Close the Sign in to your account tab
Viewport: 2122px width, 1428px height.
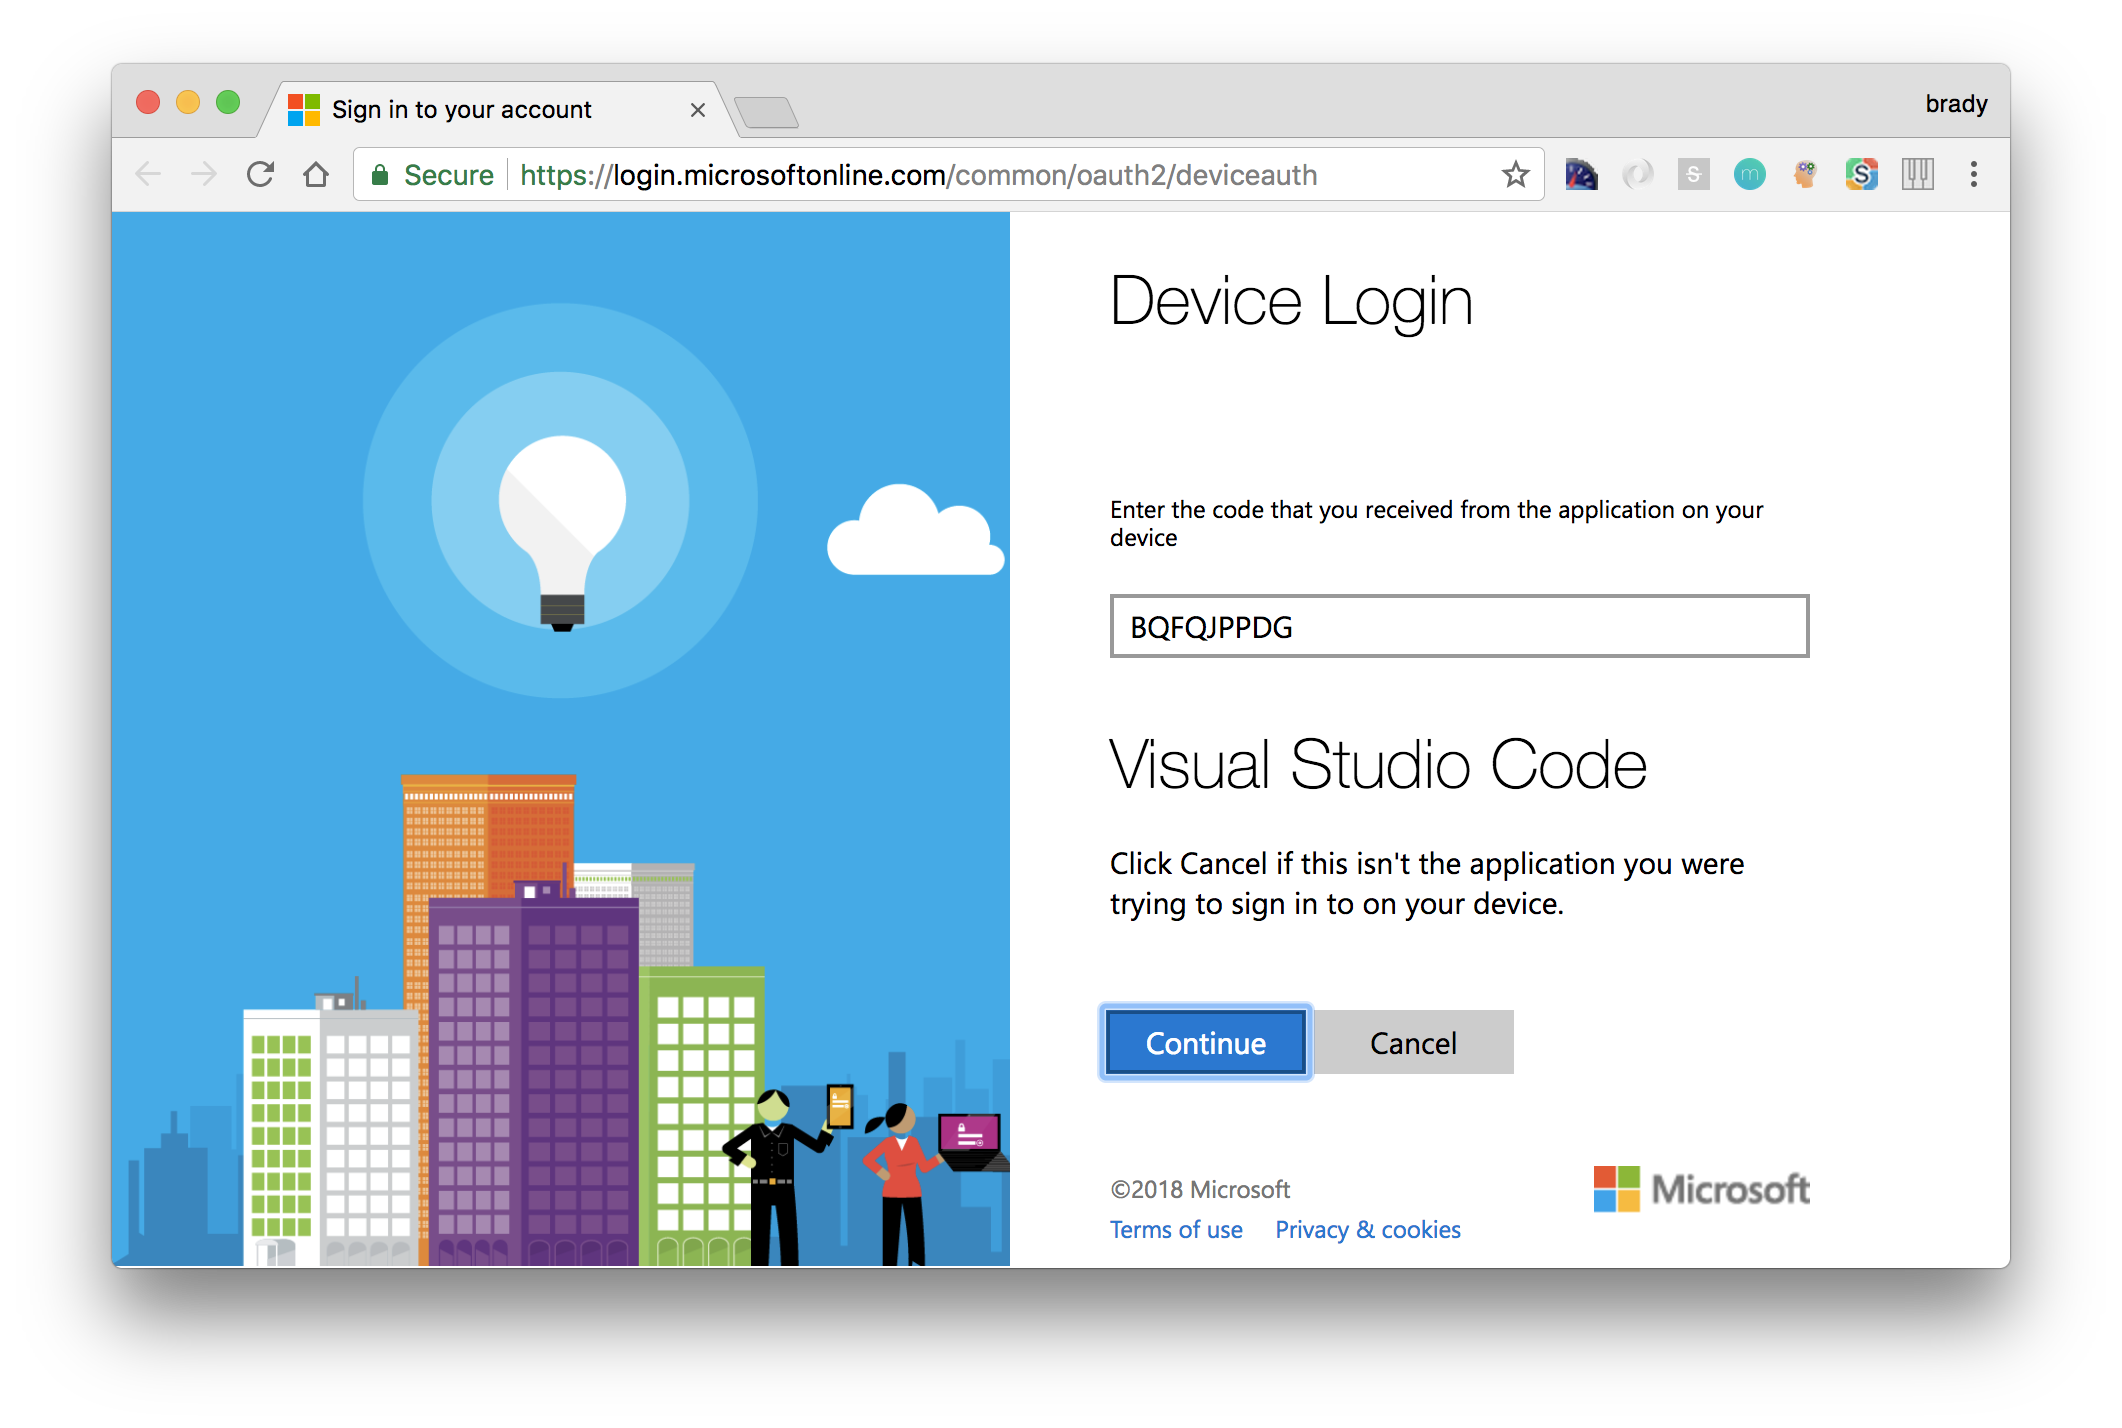[698, 110]
